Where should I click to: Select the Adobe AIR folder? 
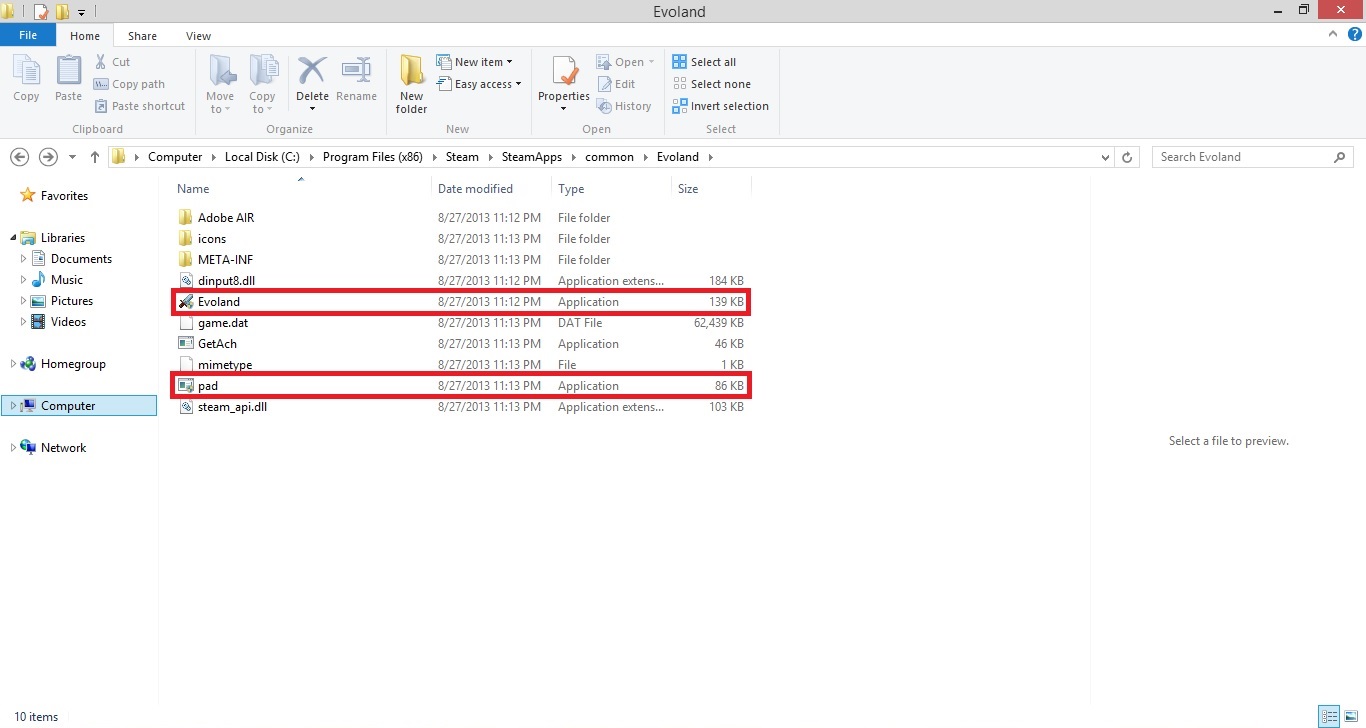[x=460, y=218]
